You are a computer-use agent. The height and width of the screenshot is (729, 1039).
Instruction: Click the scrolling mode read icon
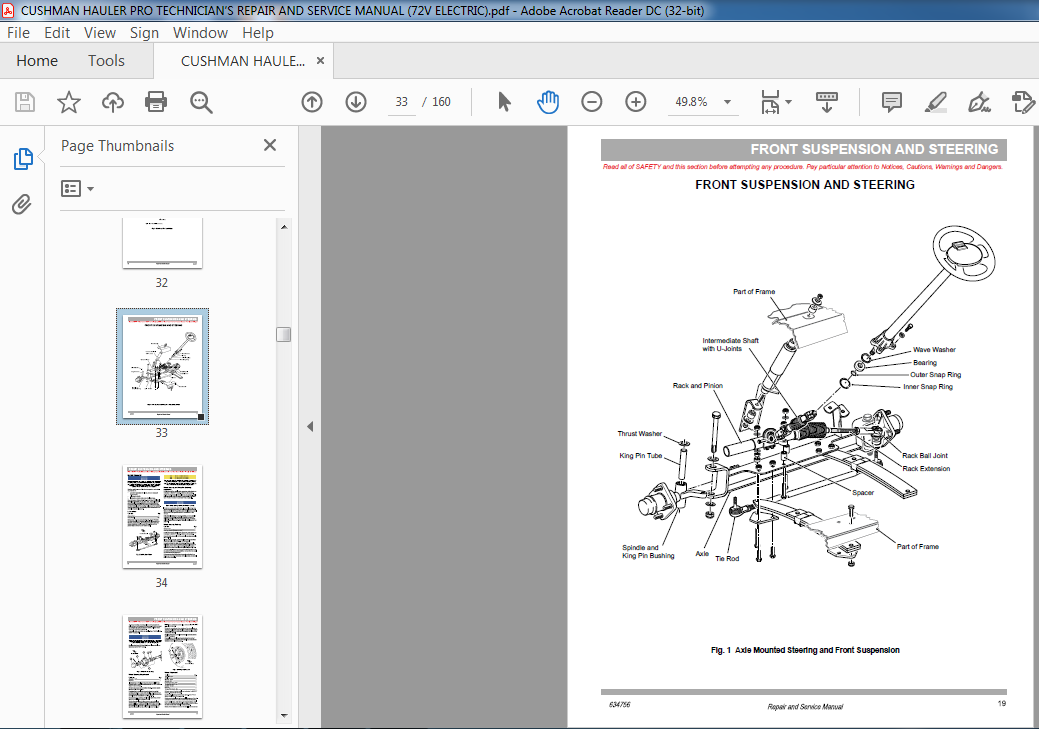826,102
